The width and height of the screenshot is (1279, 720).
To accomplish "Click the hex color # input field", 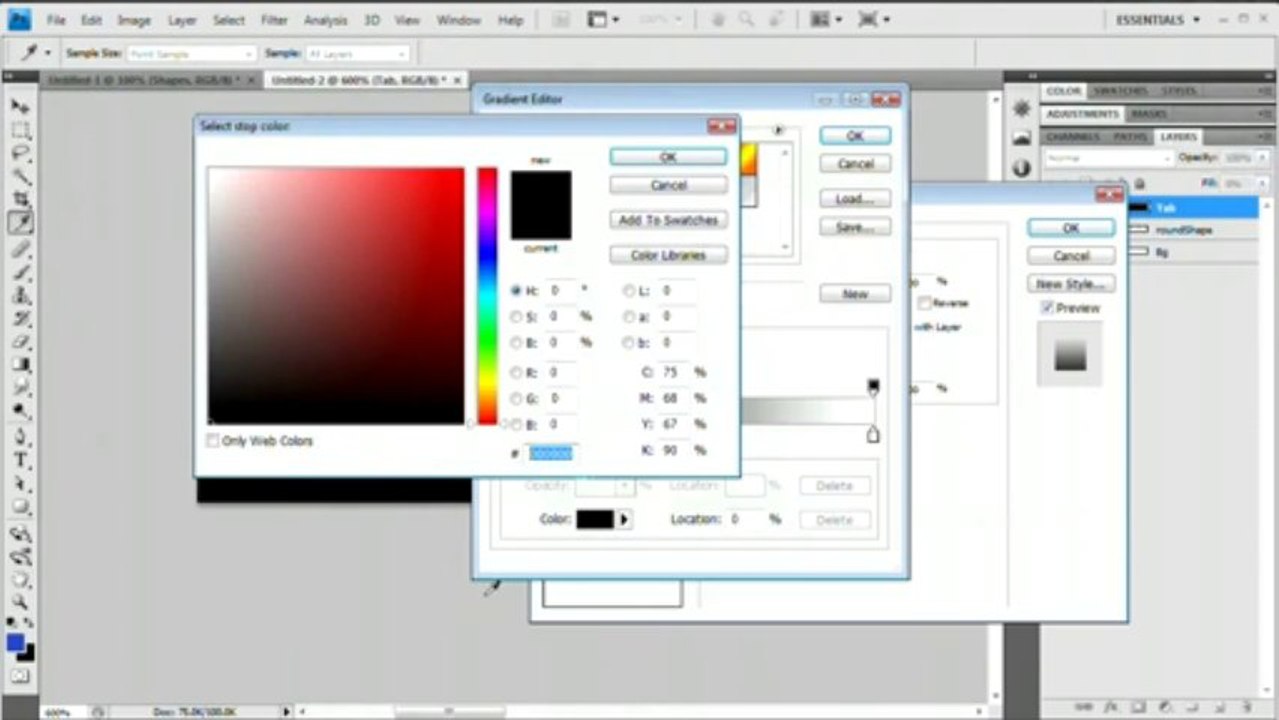I will pyautogui.click(x=551, y=453).
